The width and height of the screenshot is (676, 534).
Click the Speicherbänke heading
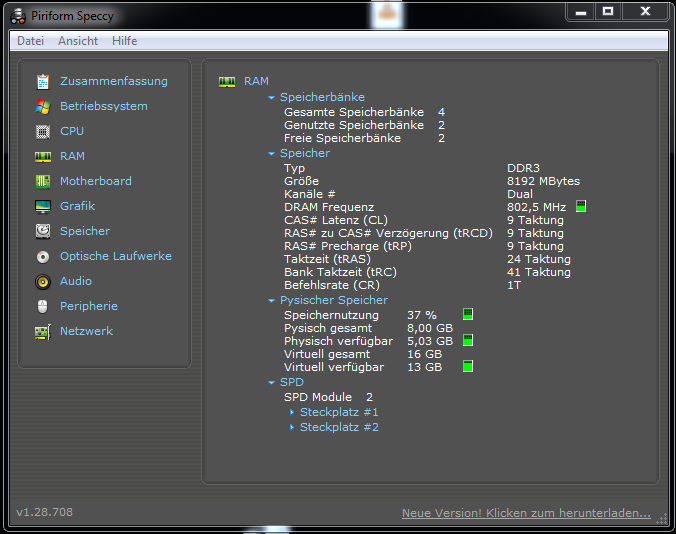[x=322, y=97]
